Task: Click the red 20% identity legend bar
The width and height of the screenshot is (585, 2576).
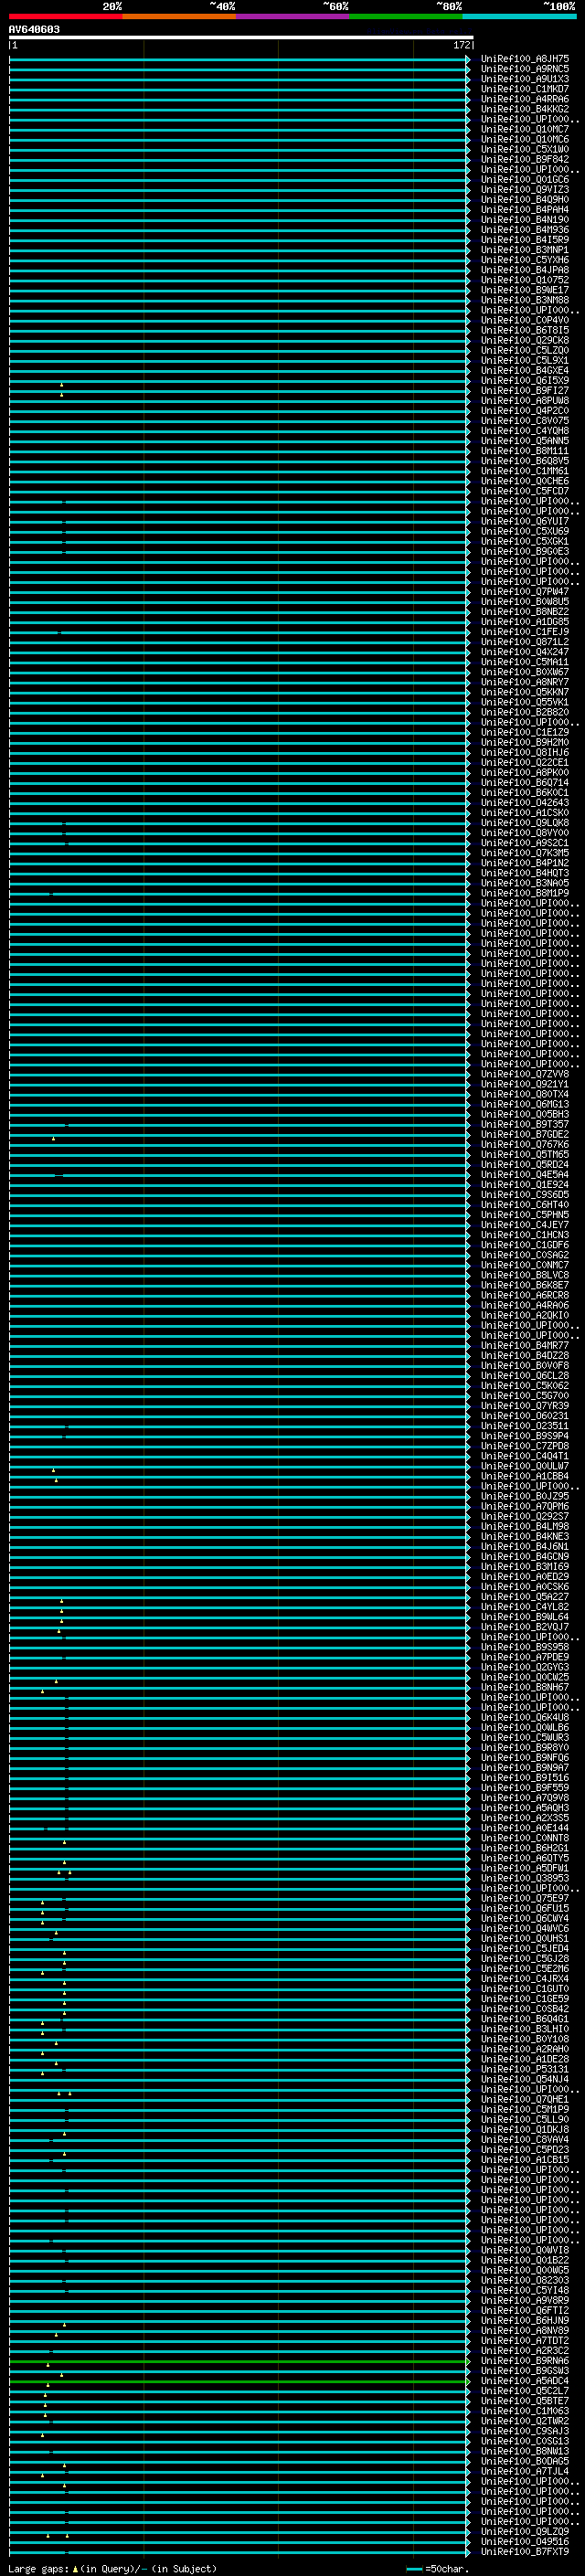Action: 65,17
